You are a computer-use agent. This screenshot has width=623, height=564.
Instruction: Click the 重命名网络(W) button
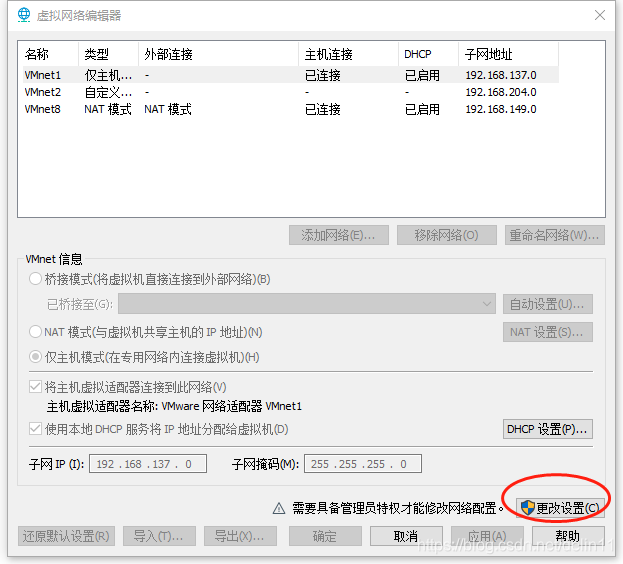pyautogui.click(x=555, y=235)
